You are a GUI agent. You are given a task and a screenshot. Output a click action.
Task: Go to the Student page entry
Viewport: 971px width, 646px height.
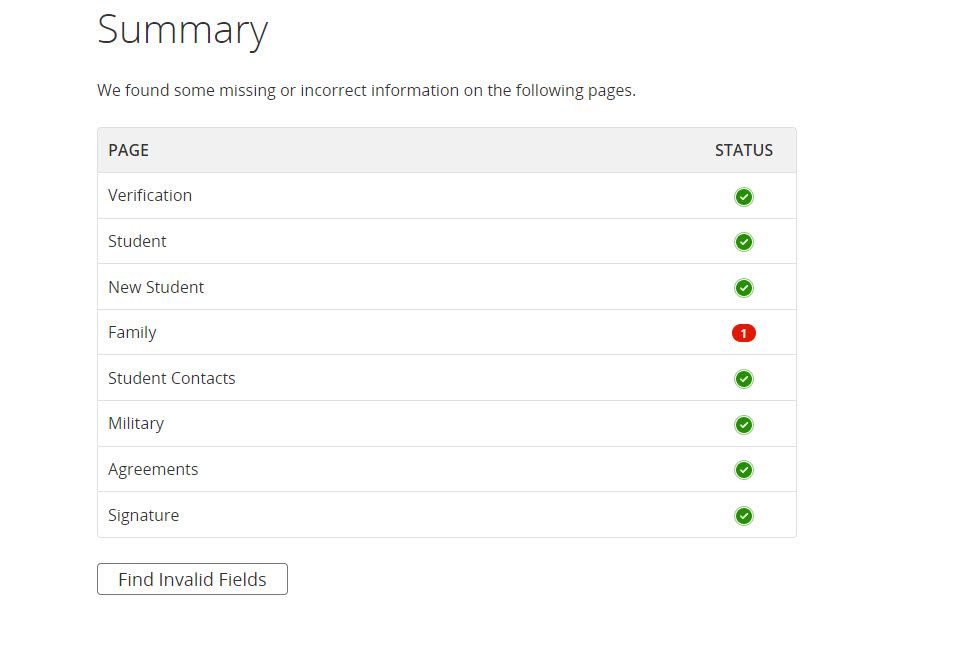point(137,241)
